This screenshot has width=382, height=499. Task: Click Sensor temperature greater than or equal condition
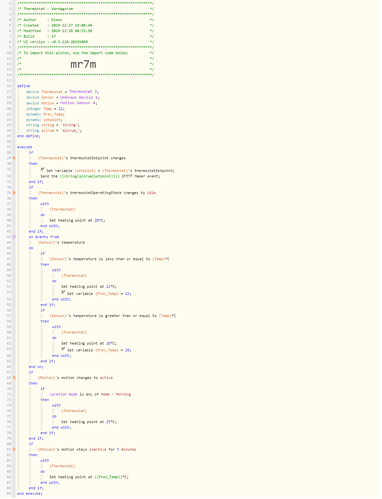113,316
